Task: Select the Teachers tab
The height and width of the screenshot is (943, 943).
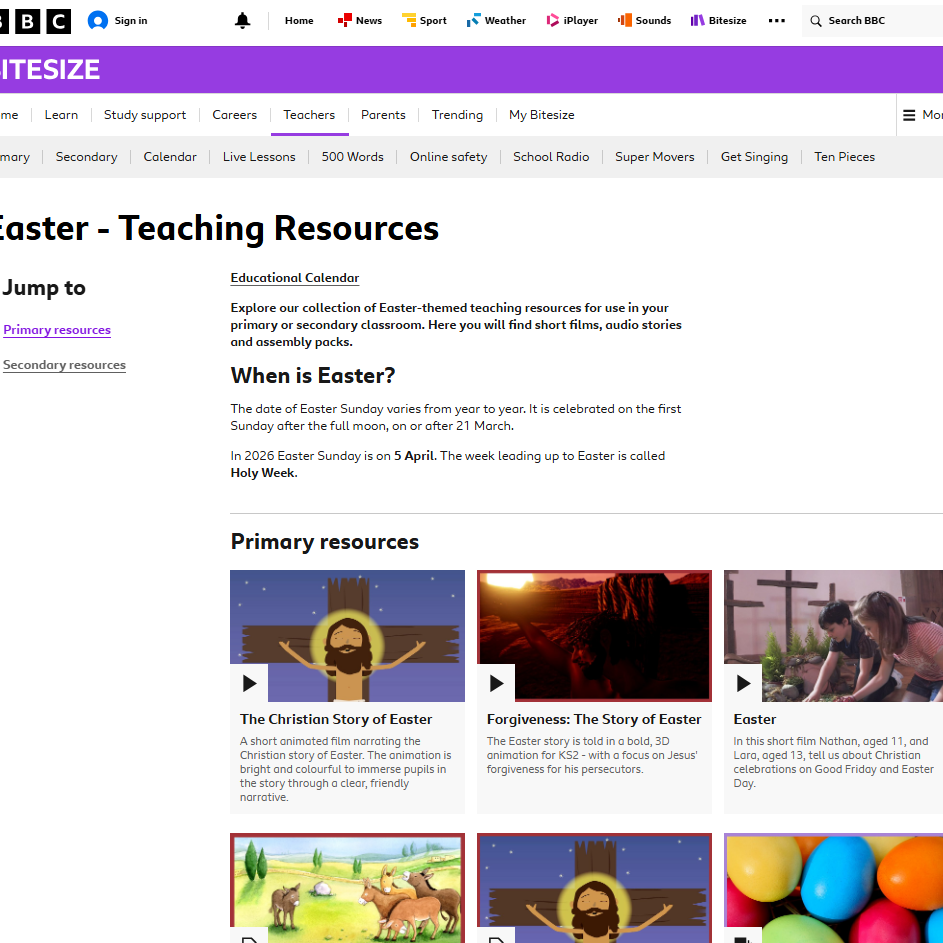Action: coord(309,115)
